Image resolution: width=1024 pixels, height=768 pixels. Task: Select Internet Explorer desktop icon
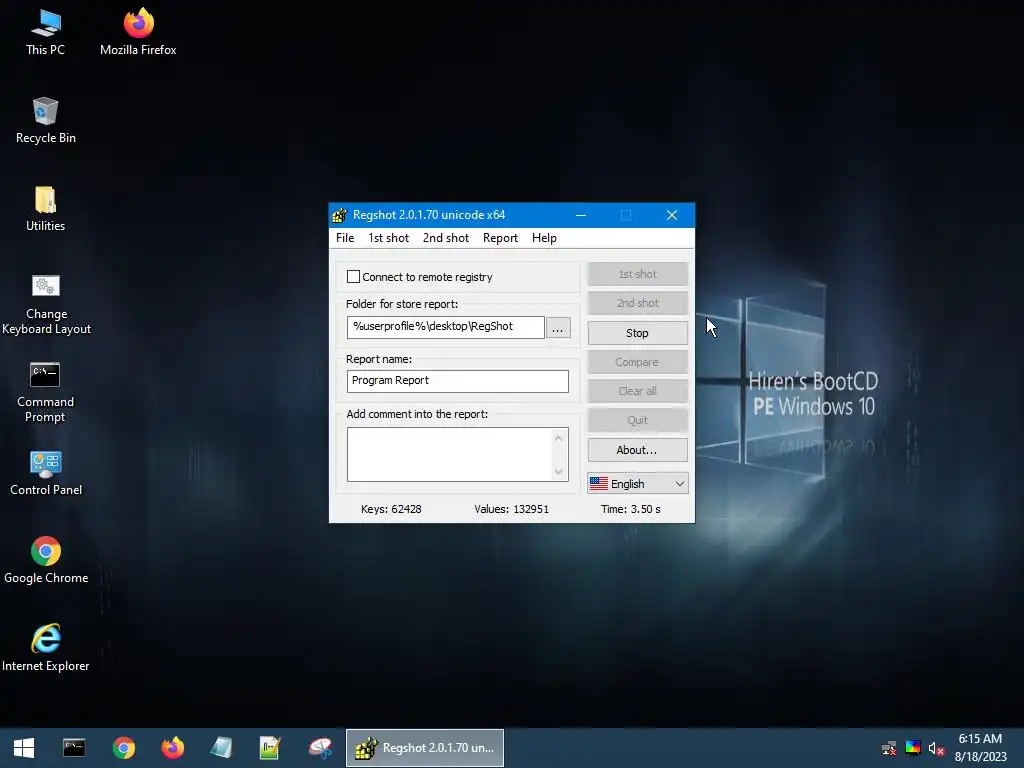pos(46,648)
